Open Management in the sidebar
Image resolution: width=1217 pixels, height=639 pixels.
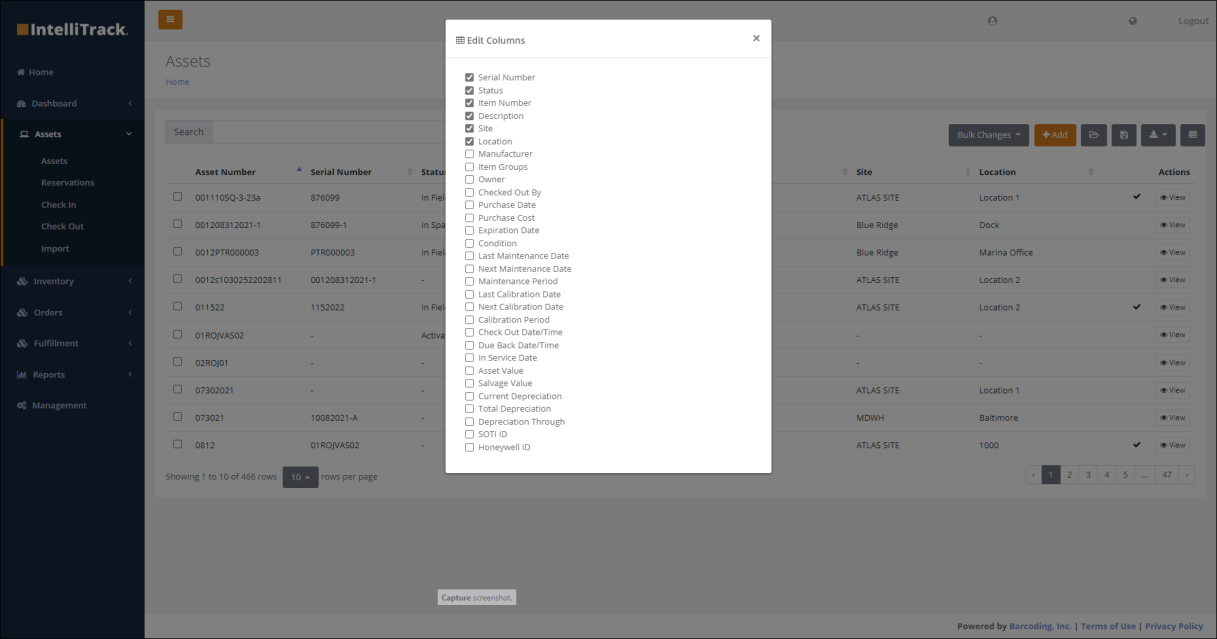click(x=53, y=405)
